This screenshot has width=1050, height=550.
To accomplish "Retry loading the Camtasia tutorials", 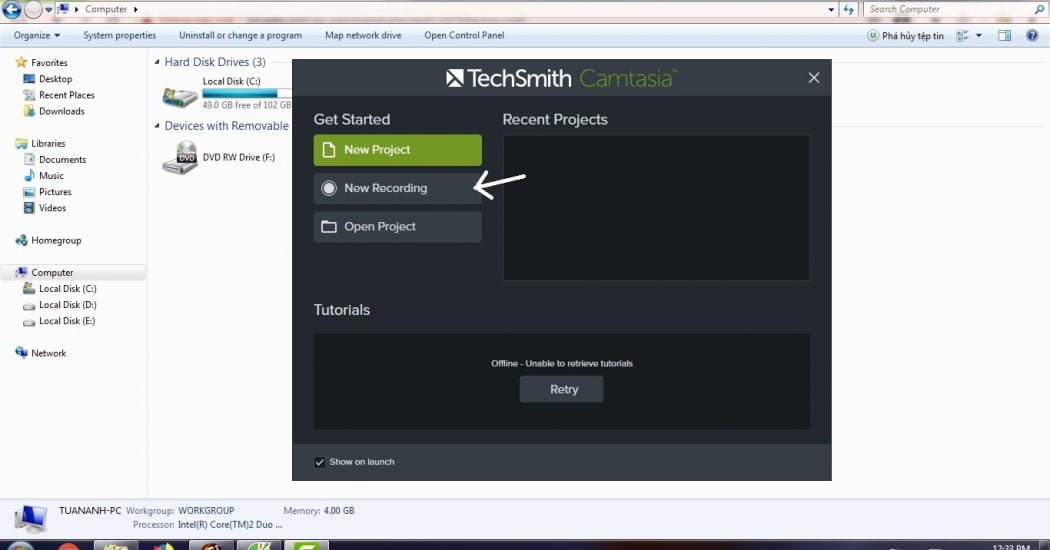I will click(561, 389).
